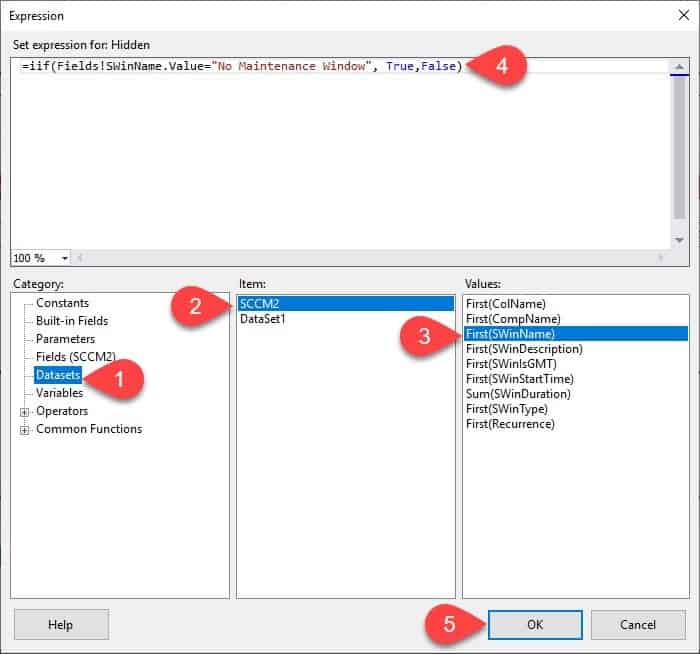This screenshot has height=654, width=700.
Task: Place cursor on True keyword in expression
Action: pos(400,66)
